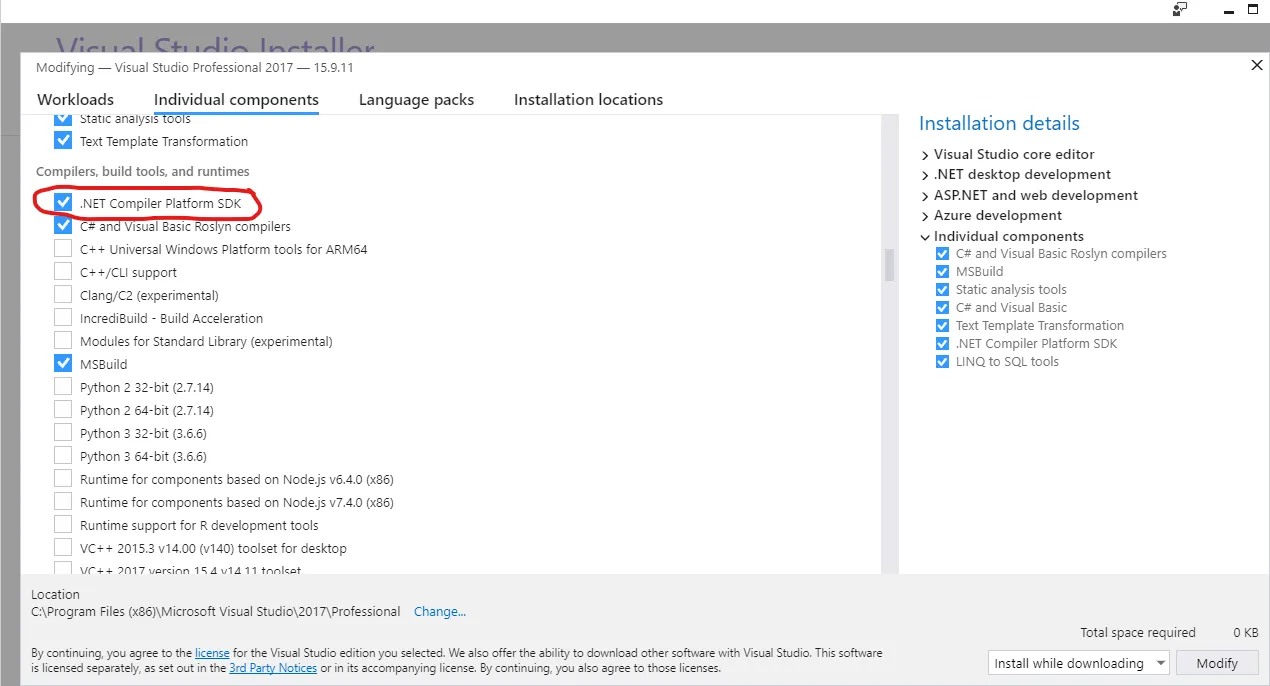Viewport: 1270px width, 686px height.
Task: Check VC++ 2015.3 v14.00 (v140) toolset
Action: coord(63,548)
